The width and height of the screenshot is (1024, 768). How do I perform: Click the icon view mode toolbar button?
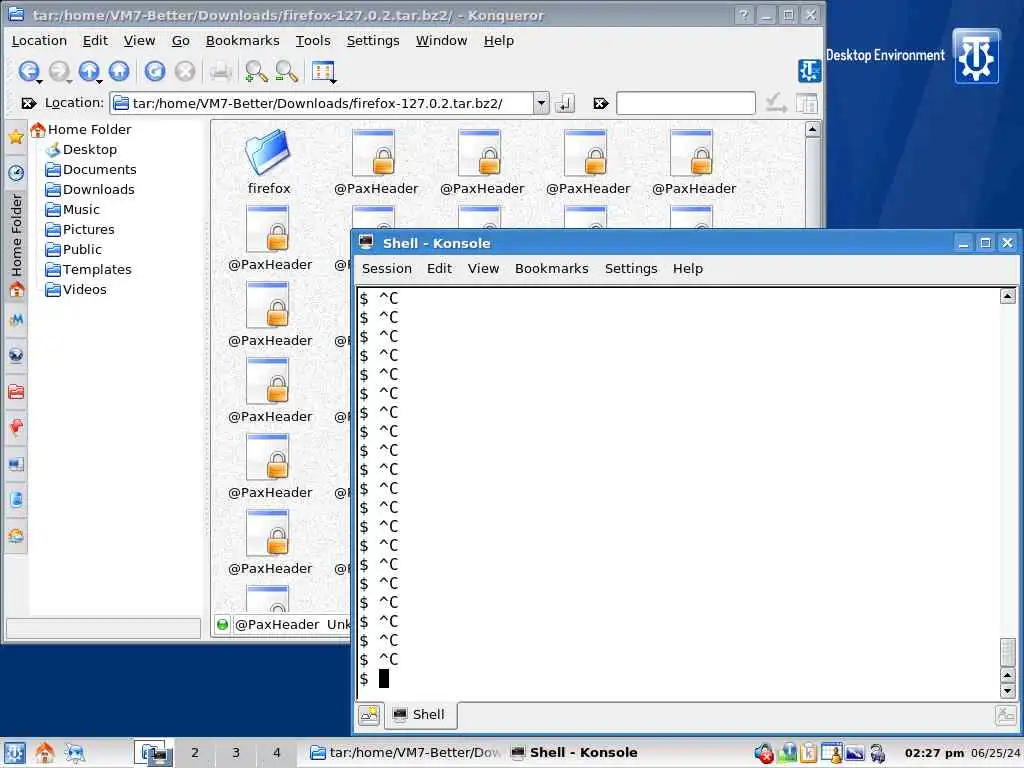click(x=322, y=71)
